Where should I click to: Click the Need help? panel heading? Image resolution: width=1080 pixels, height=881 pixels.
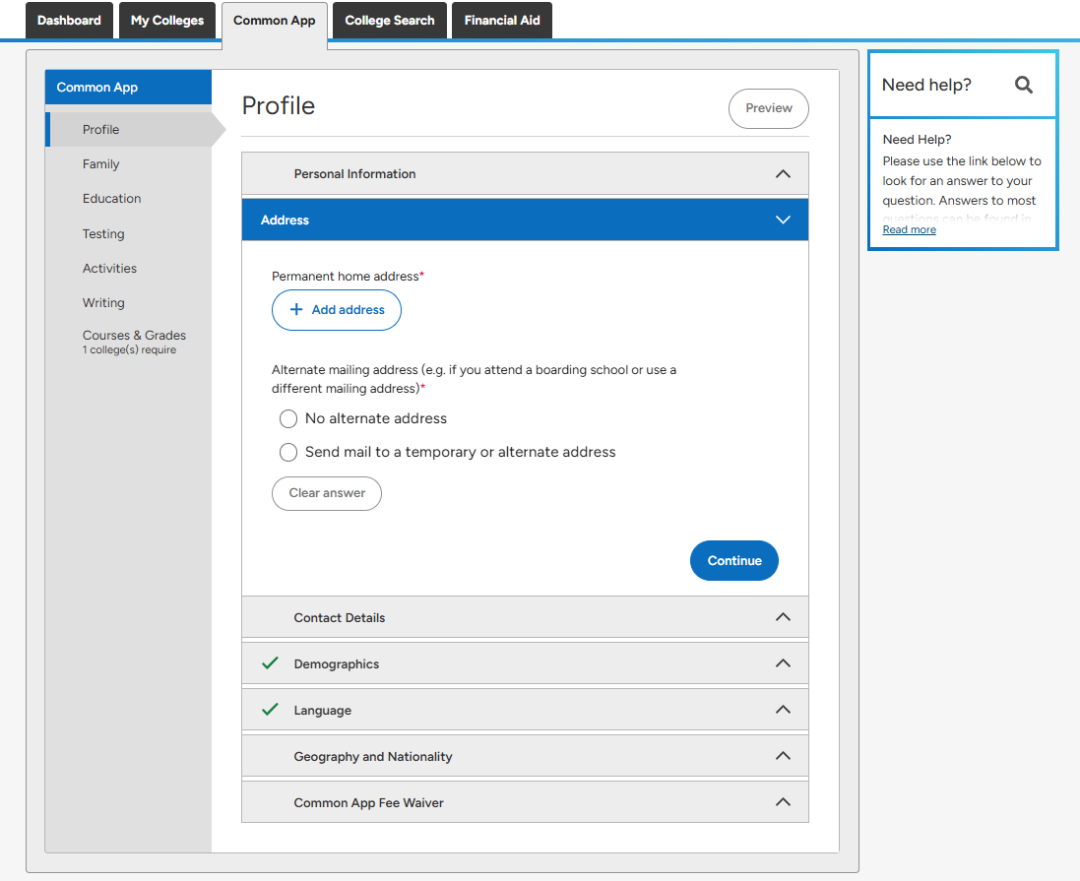926,85
